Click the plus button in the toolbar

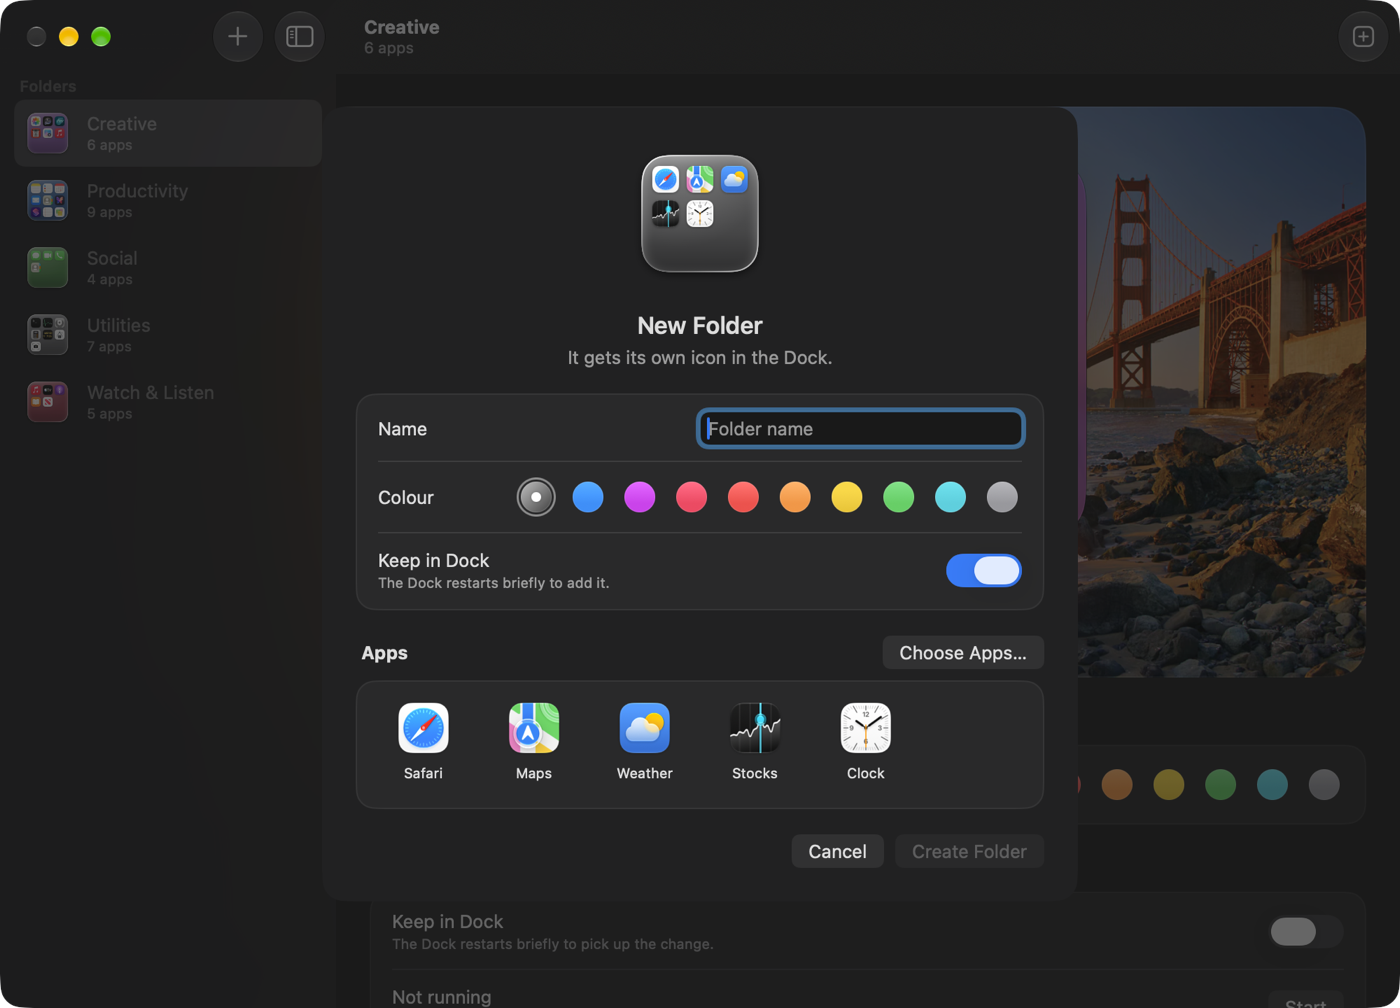[238, 37]
